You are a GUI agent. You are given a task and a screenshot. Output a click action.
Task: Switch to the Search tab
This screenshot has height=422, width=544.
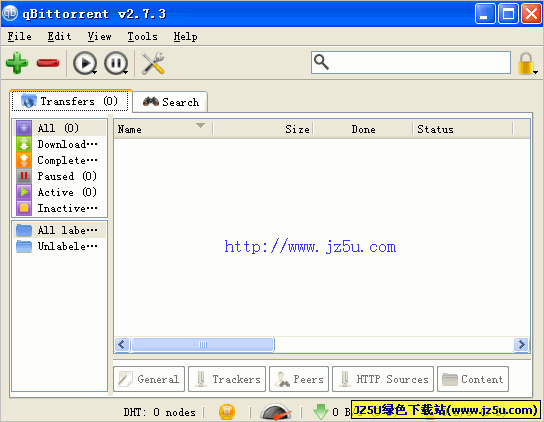coord(170,102)
